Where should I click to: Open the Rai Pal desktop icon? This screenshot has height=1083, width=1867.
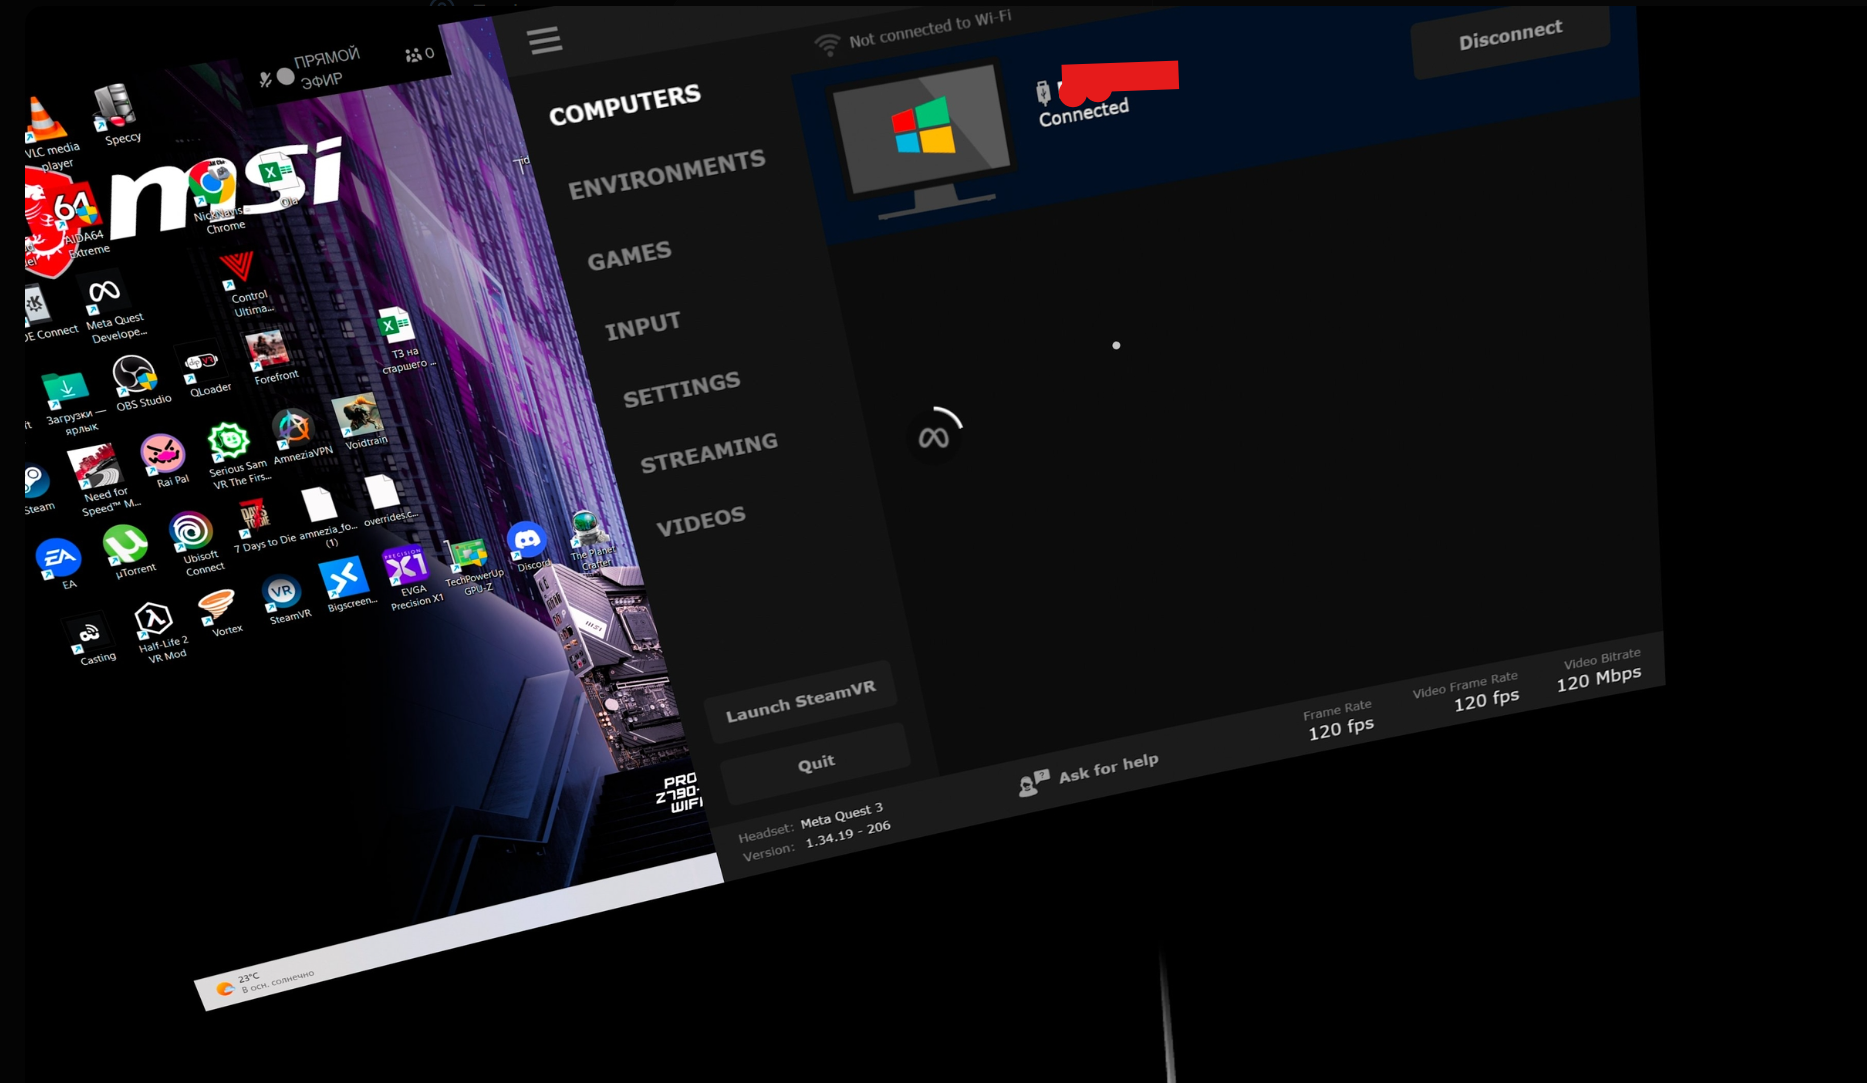[x=166, y=460]
